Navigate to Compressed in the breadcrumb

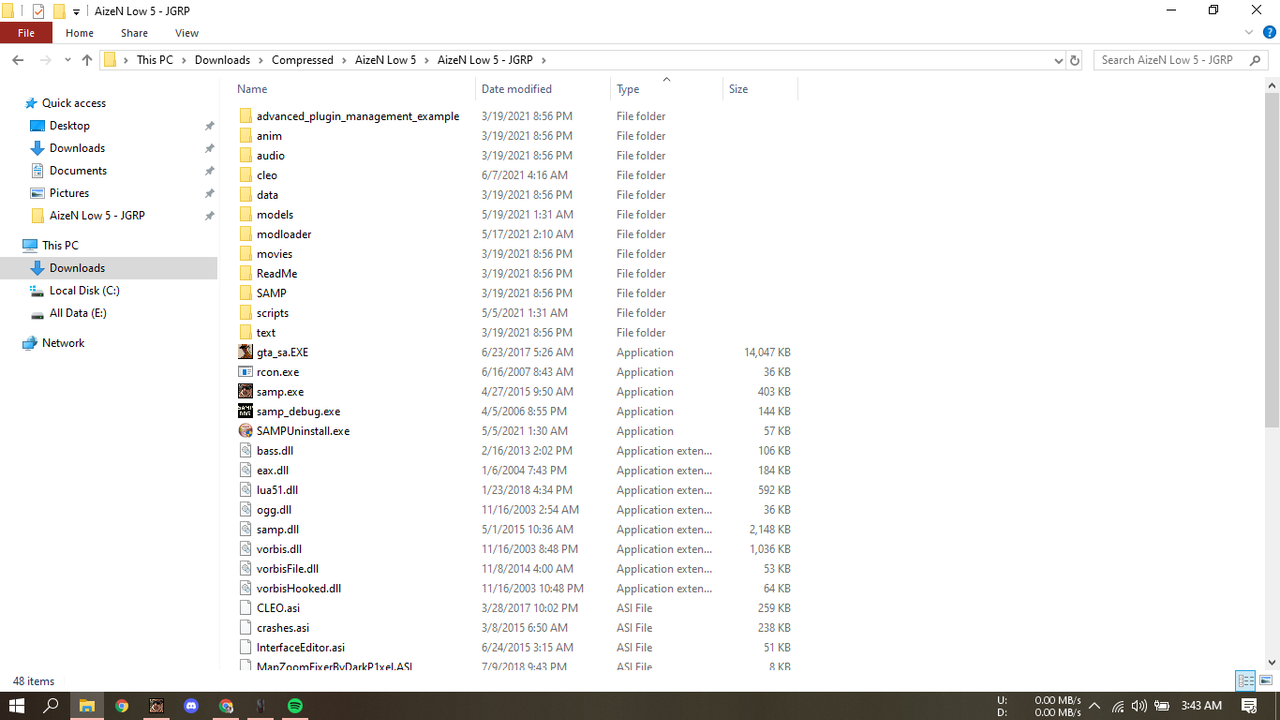pyautogui.click(x=302, y=60)
